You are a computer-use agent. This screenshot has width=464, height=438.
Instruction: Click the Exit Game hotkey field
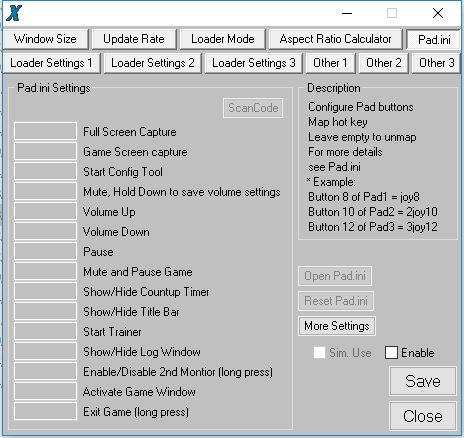tap(45, 411)
